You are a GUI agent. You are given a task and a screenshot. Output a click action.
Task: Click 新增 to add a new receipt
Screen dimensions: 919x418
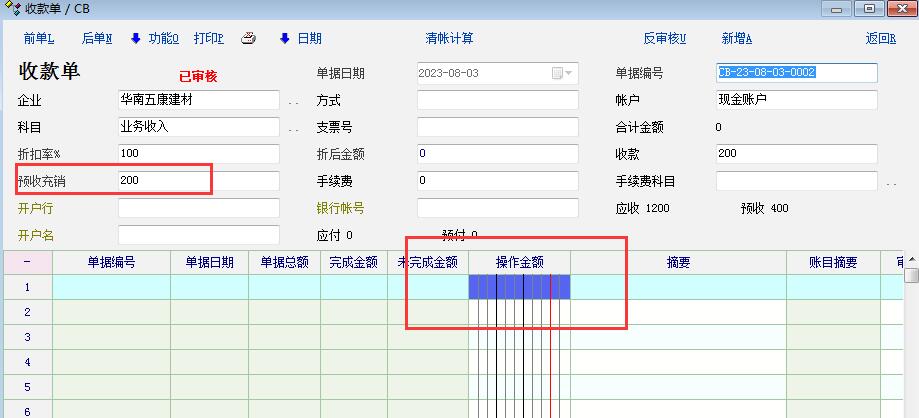click(736, 39)
